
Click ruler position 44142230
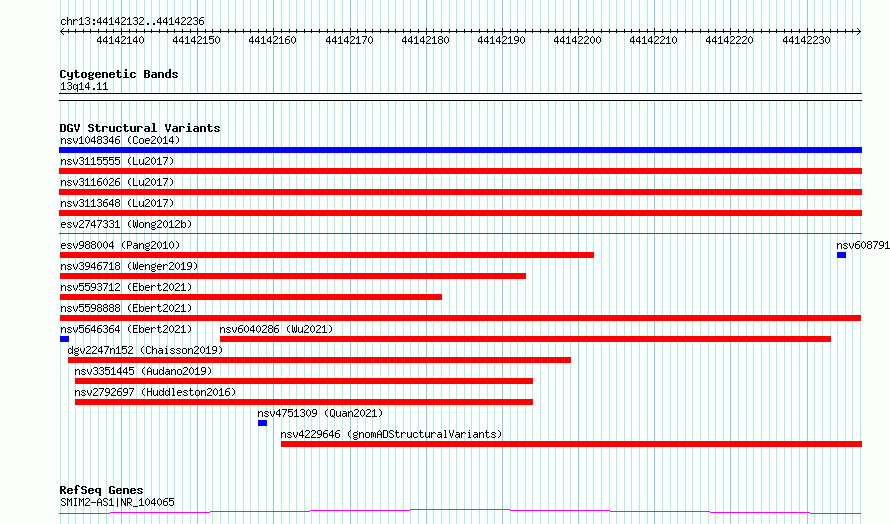806,40
